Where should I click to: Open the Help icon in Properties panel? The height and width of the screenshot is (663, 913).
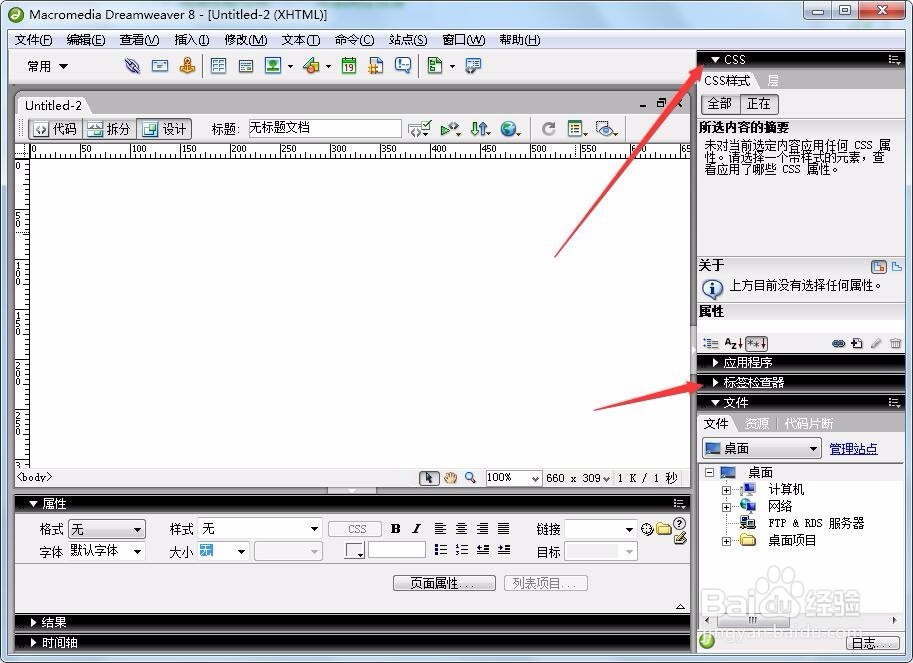click(x=679, y=523)
